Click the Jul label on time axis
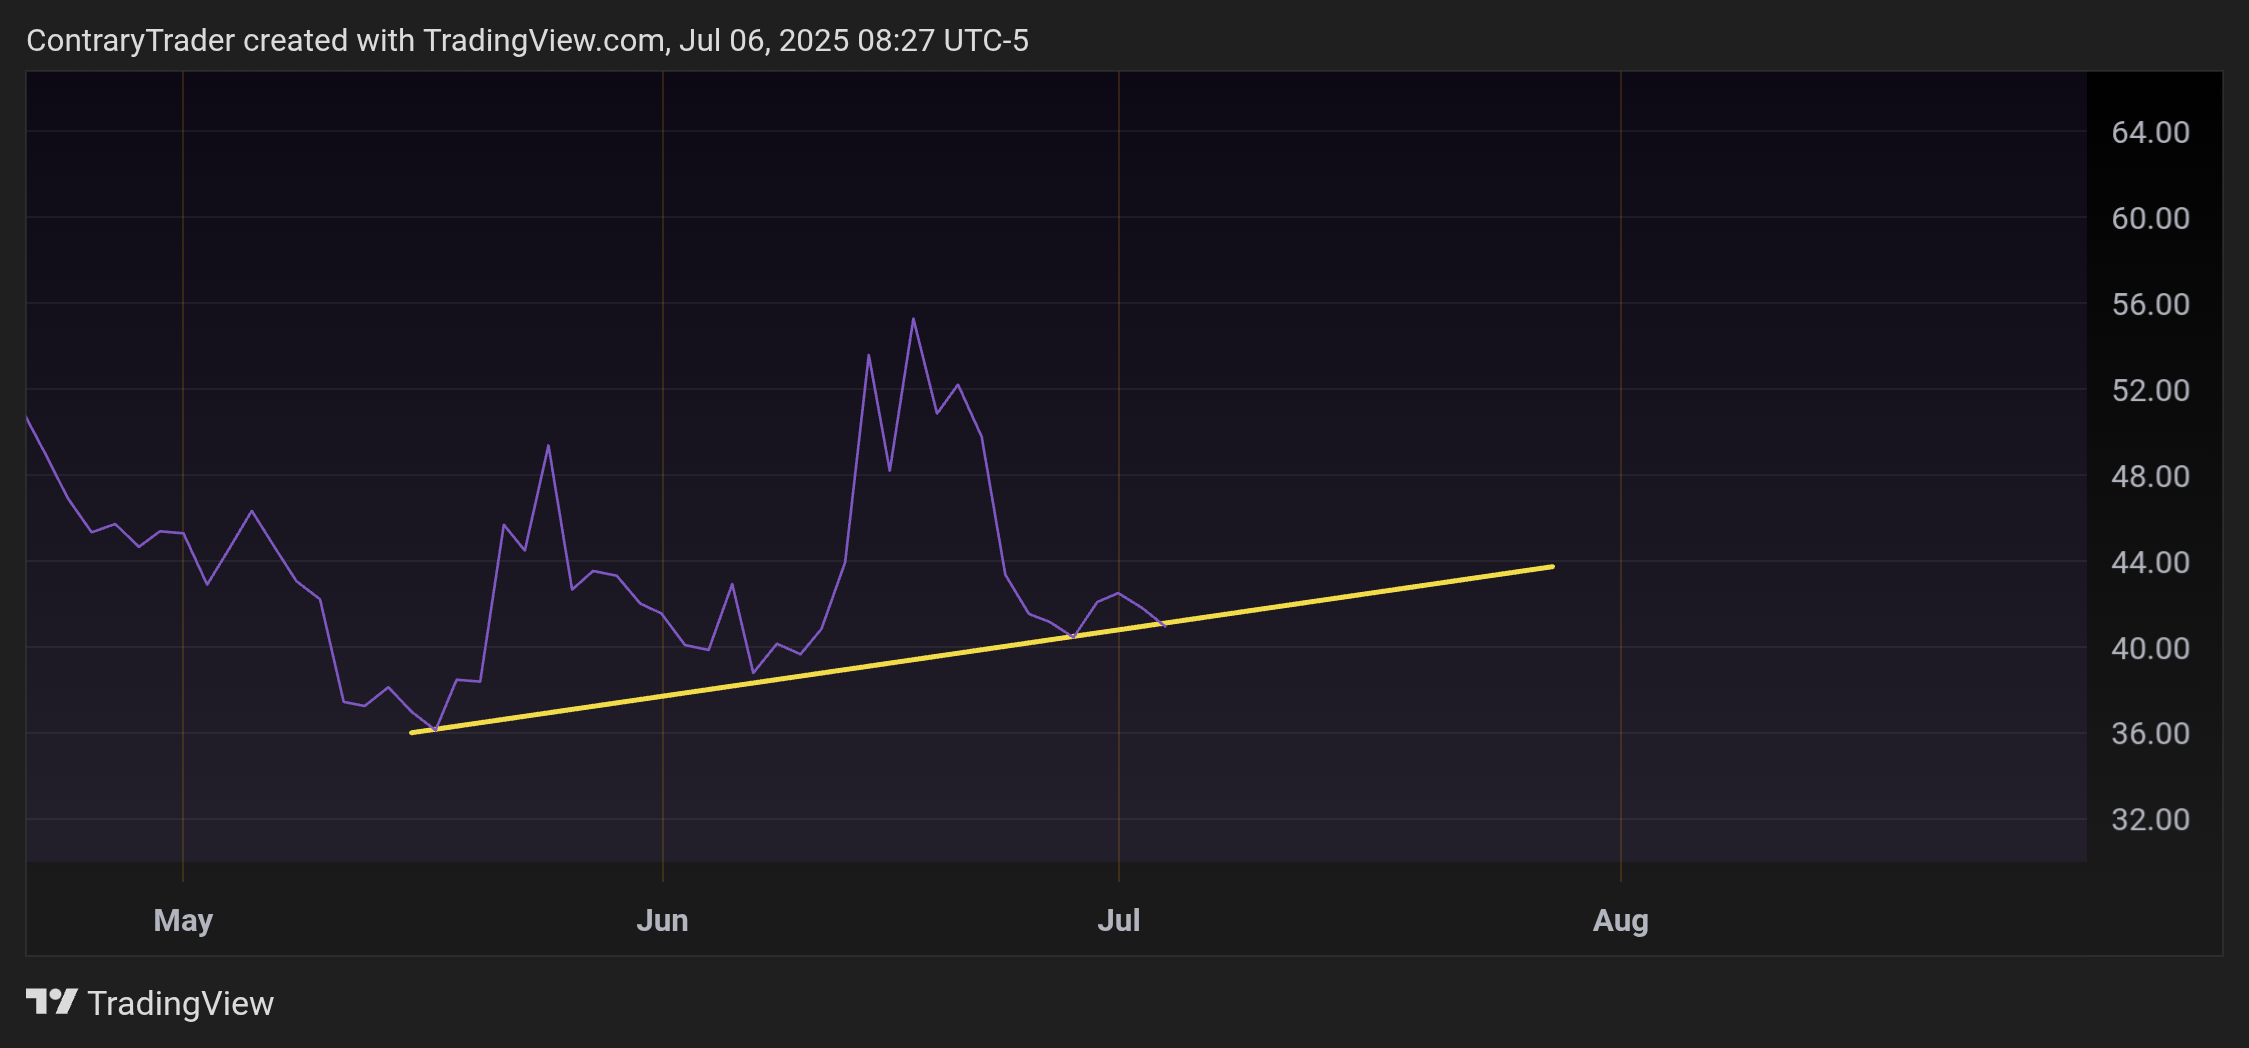This screenshot has height=1048, width=2249. 1118,920
